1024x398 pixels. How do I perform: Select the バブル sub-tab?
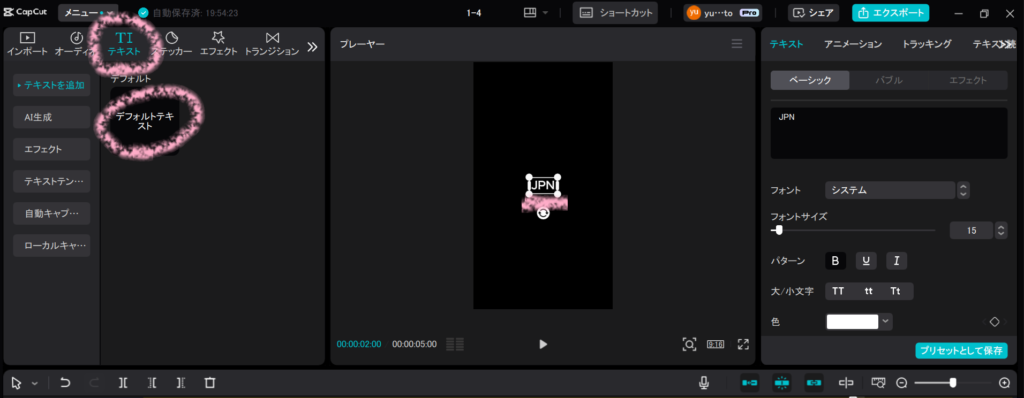(x=889, y=80)
